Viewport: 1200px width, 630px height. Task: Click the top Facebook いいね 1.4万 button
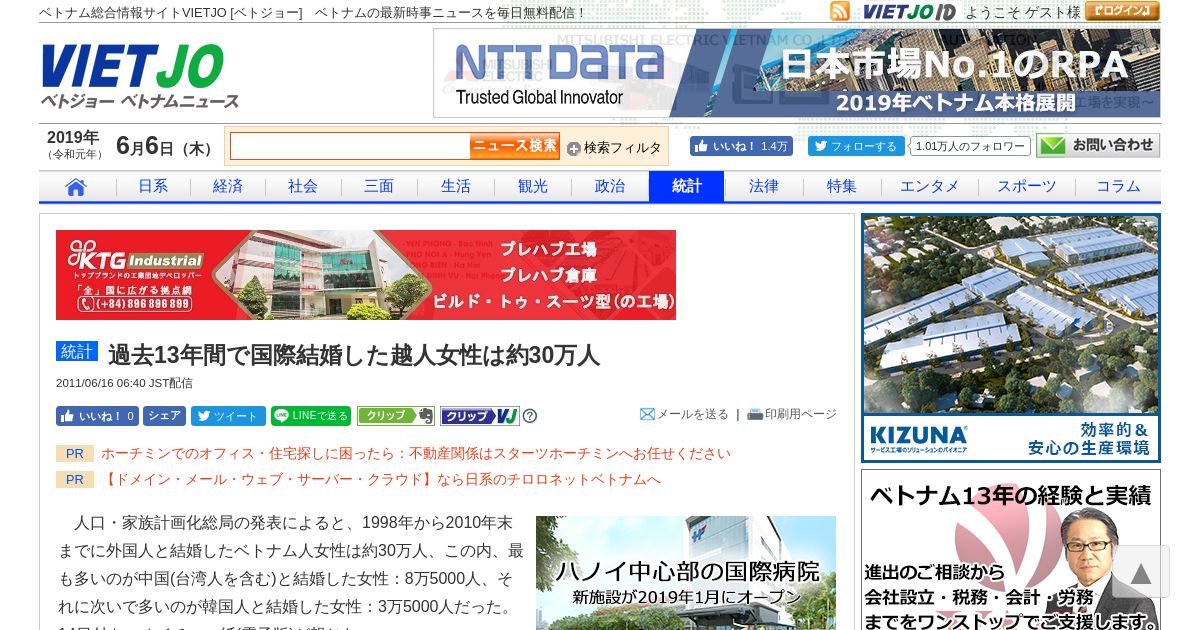[741, 146]
